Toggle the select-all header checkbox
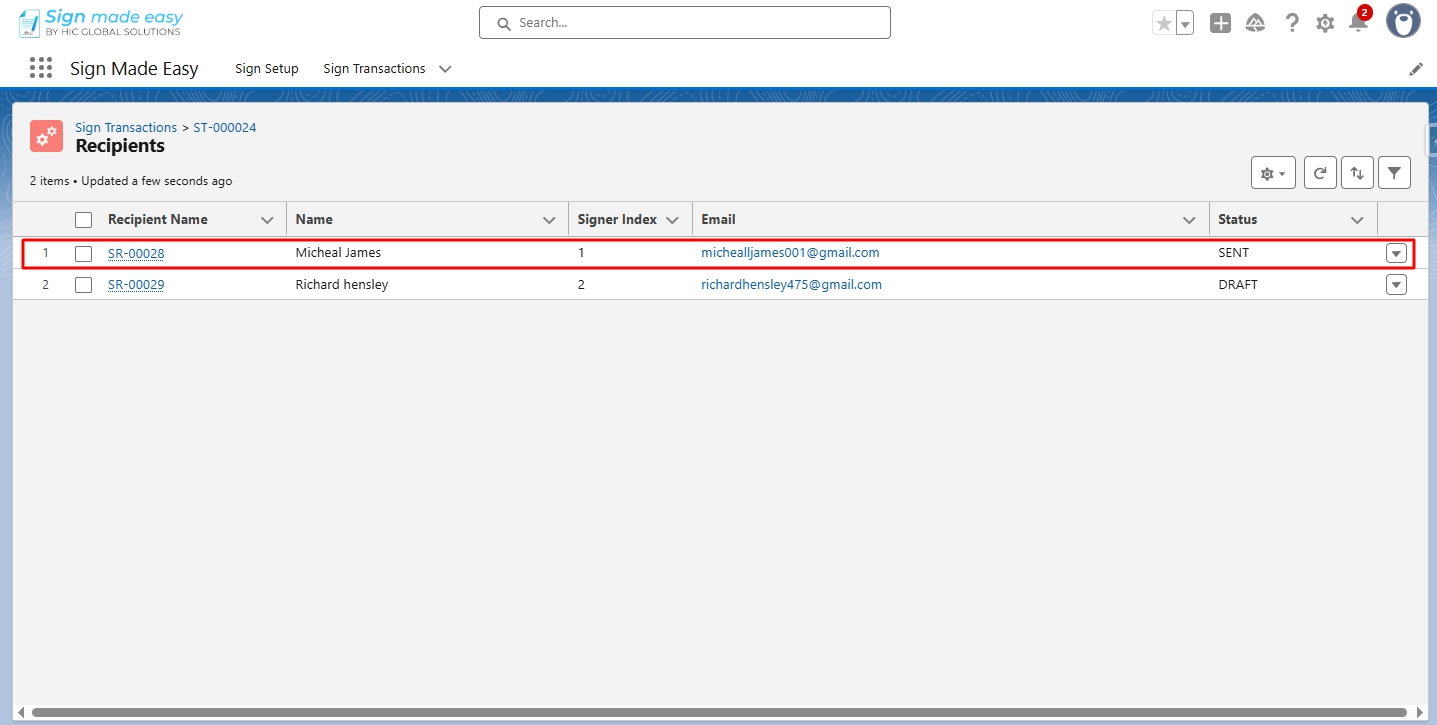This screenshot has width=1437, height=725. coord(84,220)
